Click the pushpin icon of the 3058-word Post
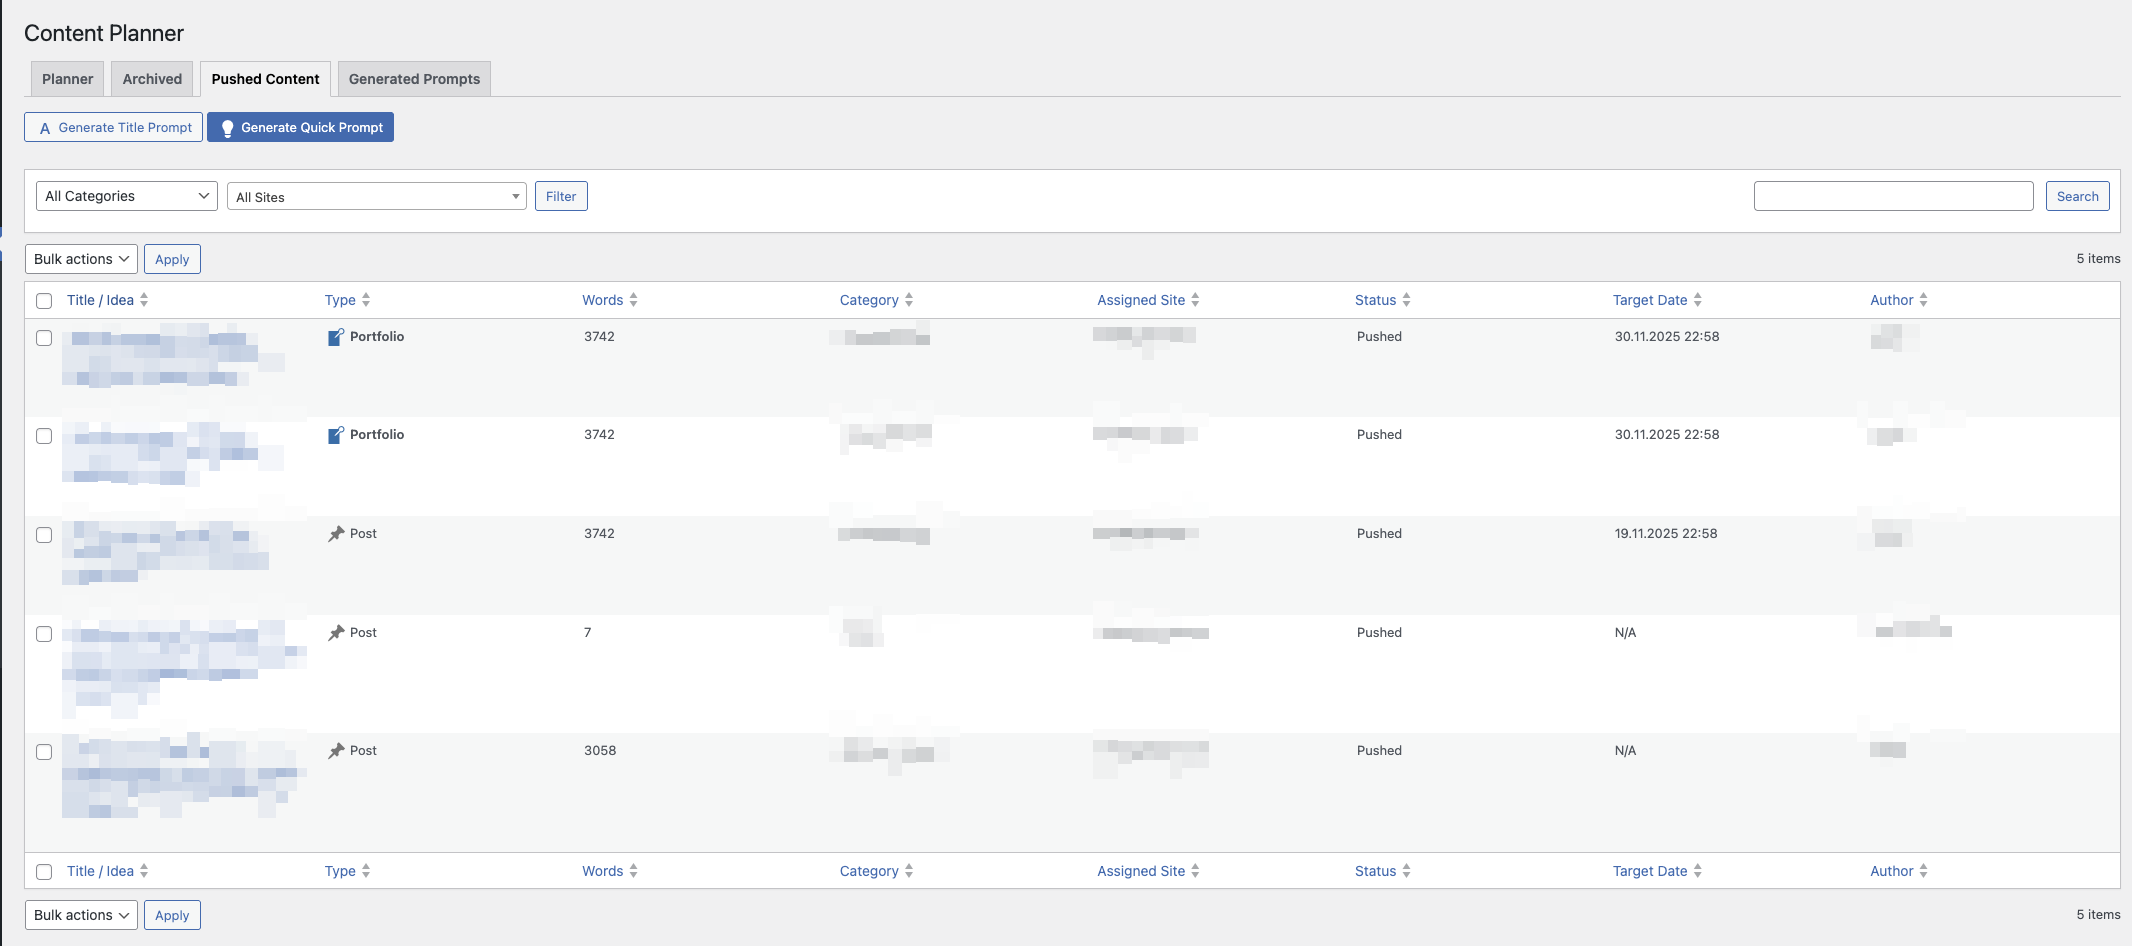Screen dimensions: 2132x946 [x=336, y=751]
